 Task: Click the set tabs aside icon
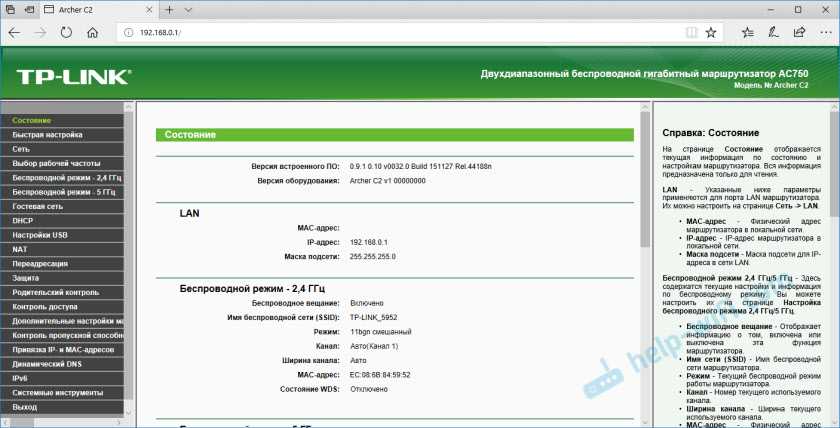[30, 10]
